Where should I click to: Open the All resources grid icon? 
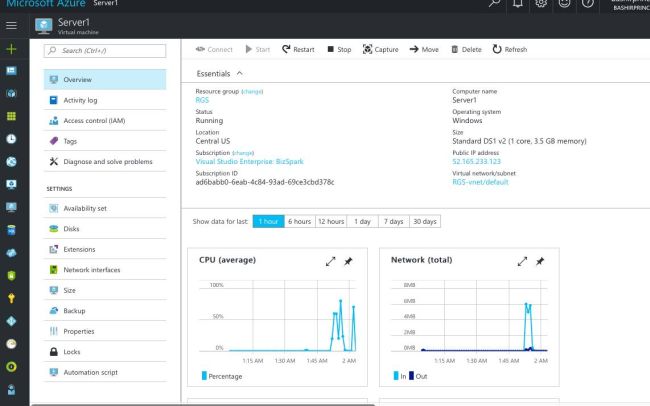11,116
